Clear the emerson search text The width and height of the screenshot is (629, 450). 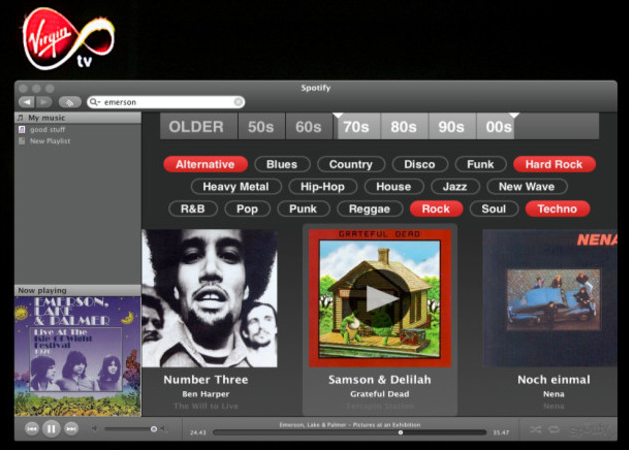pos(238,102)
